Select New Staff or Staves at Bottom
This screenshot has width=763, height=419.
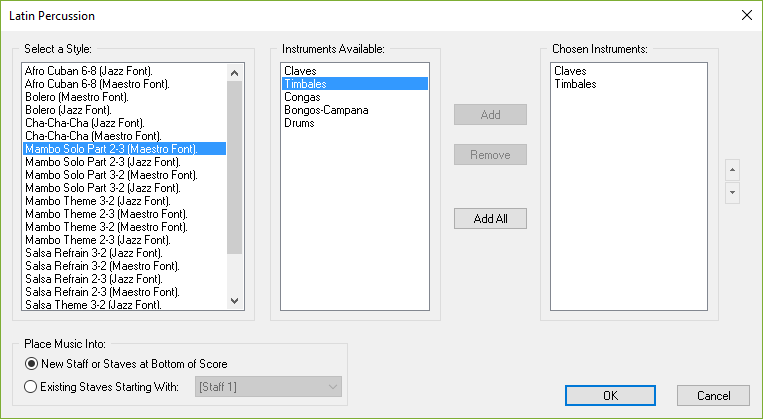click(126, 364)
